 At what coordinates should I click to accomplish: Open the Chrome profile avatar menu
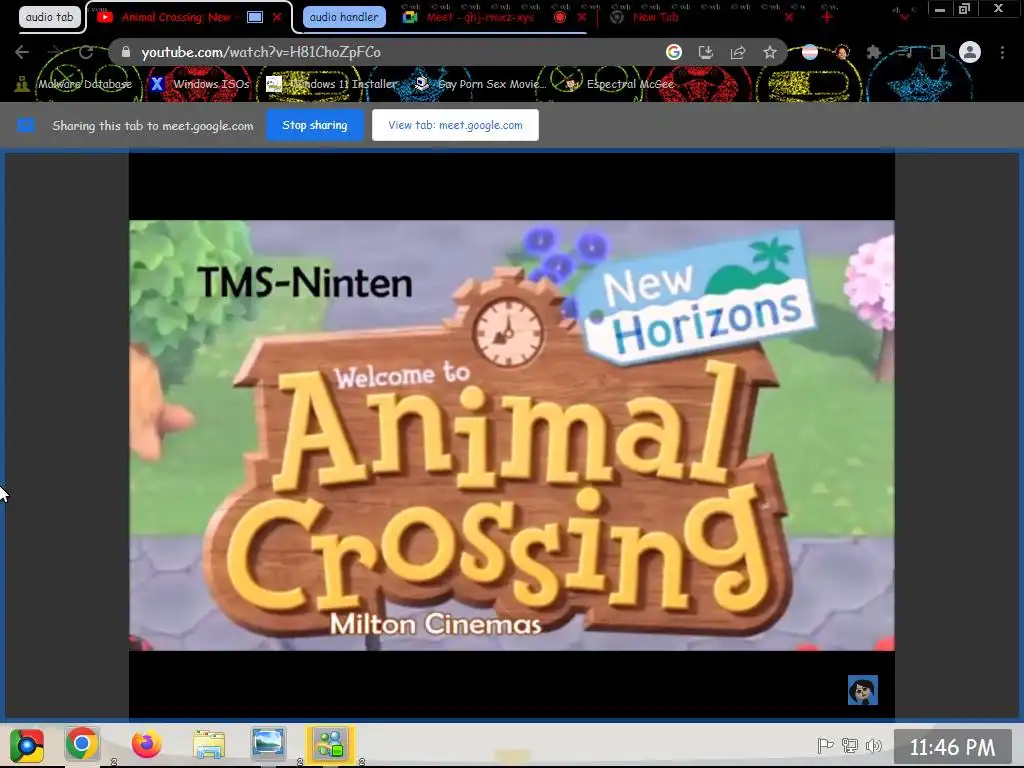pos(970,52)
